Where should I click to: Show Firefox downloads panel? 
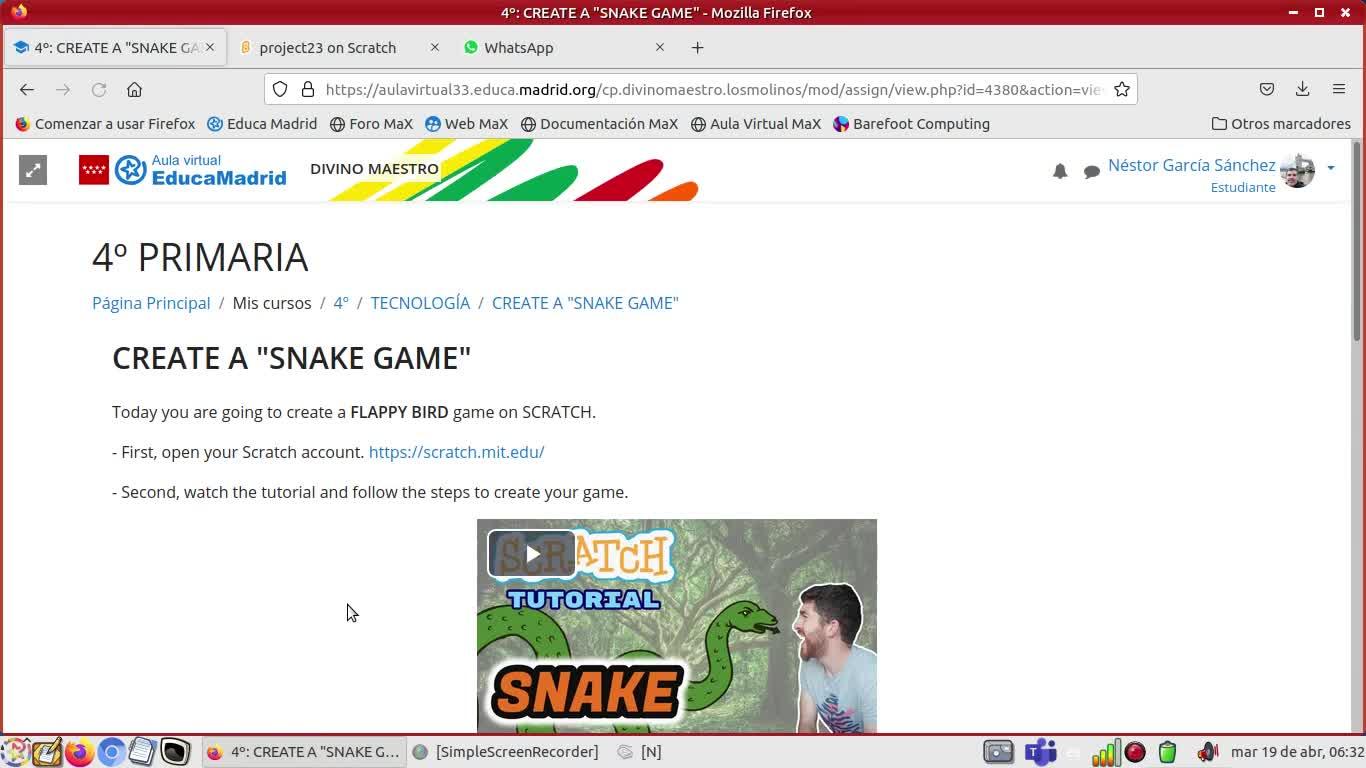tap(1303, 90)
